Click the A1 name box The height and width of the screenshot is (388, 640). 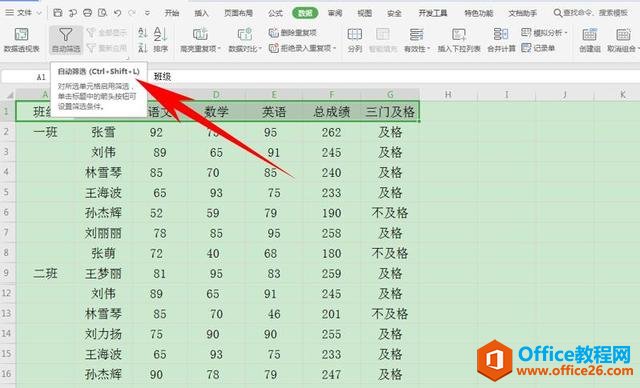26,77
